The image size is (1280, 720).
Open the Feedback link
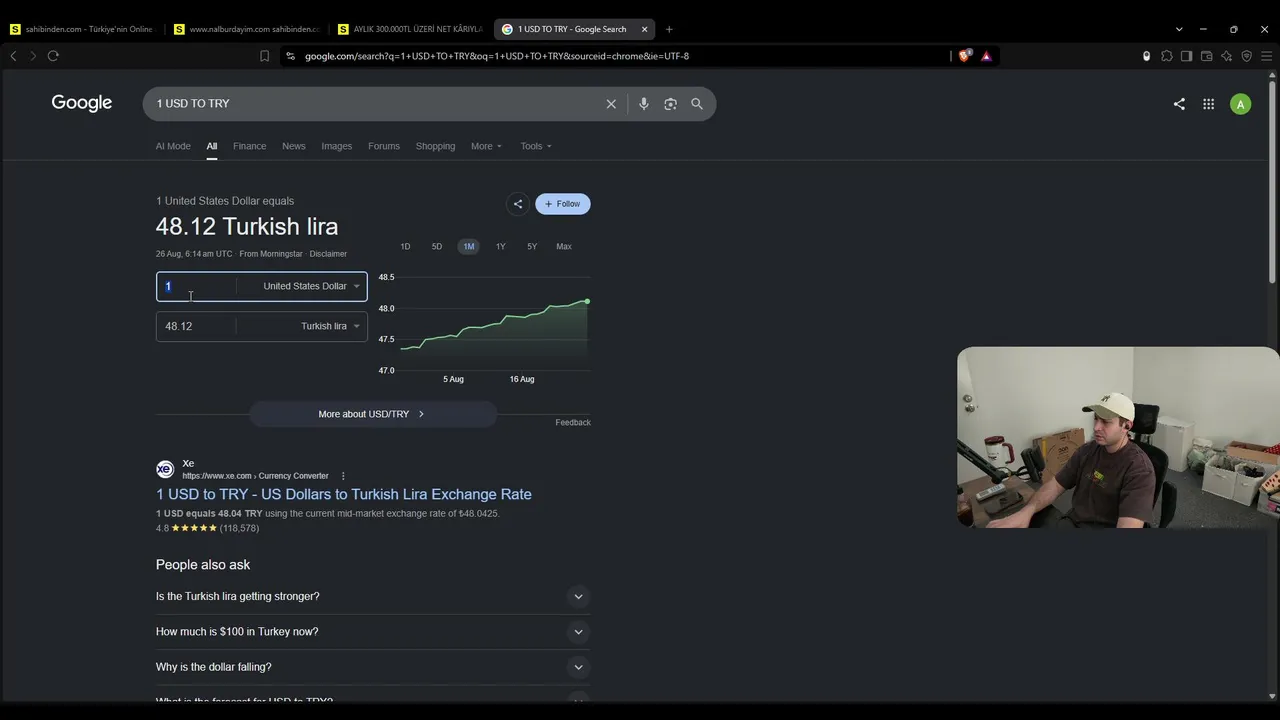click(573, 423)
